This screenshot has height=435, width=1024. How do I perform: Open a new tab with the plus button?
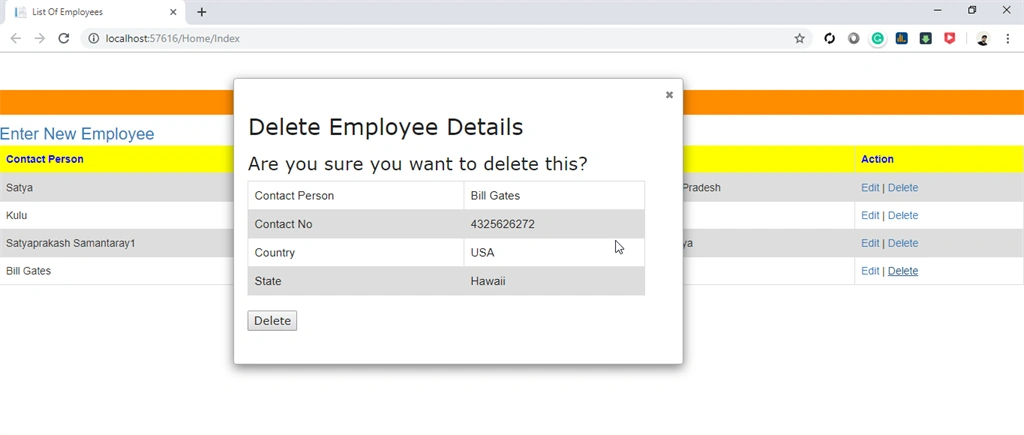point(202,12)
